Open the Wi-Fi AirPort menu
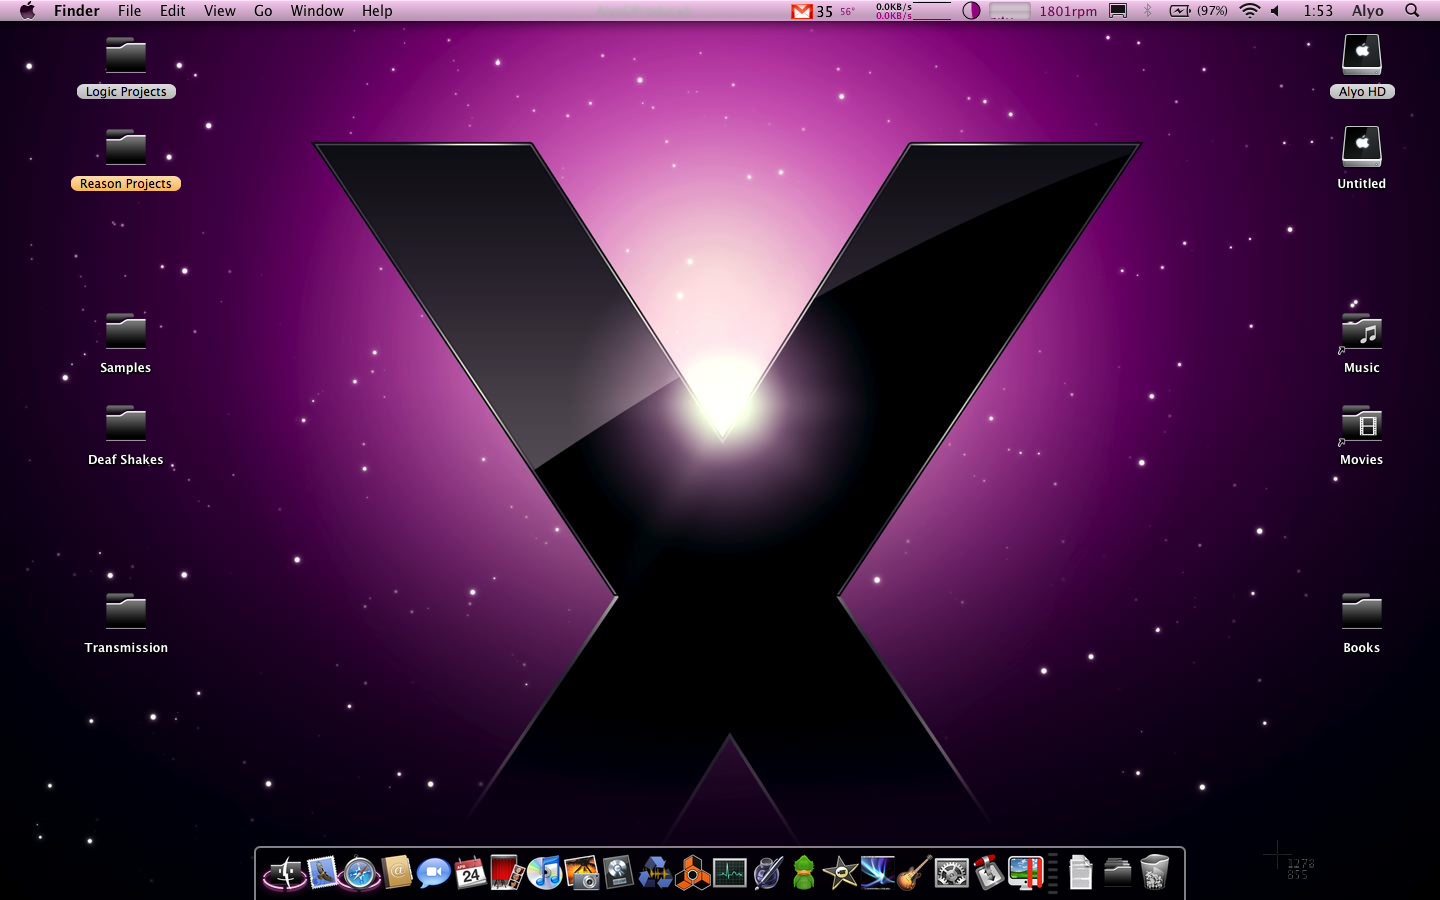1440x900 pixels. pos(1249,11)
